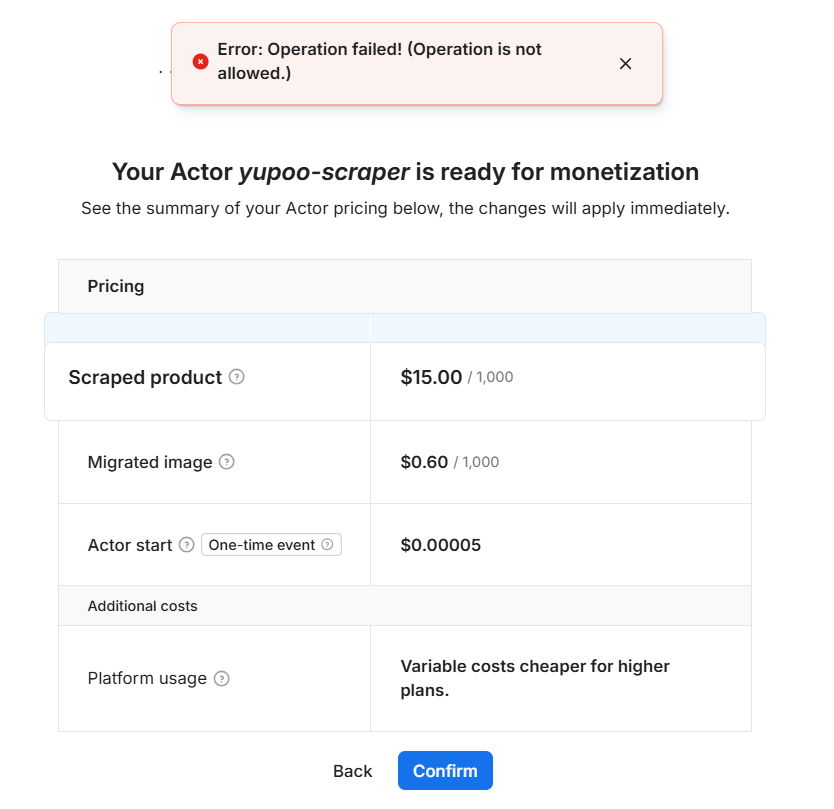Select the Pricing table header
Viewport: 834px width, 809px height.
(116, 286)
